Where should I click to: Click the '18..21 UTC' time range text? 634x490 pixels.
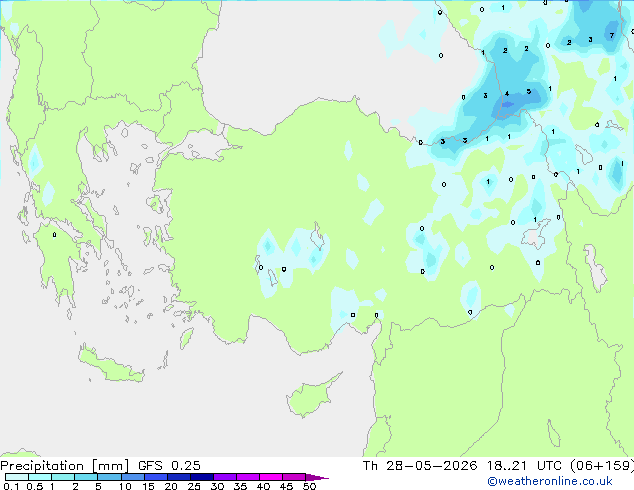pos(524,466)
